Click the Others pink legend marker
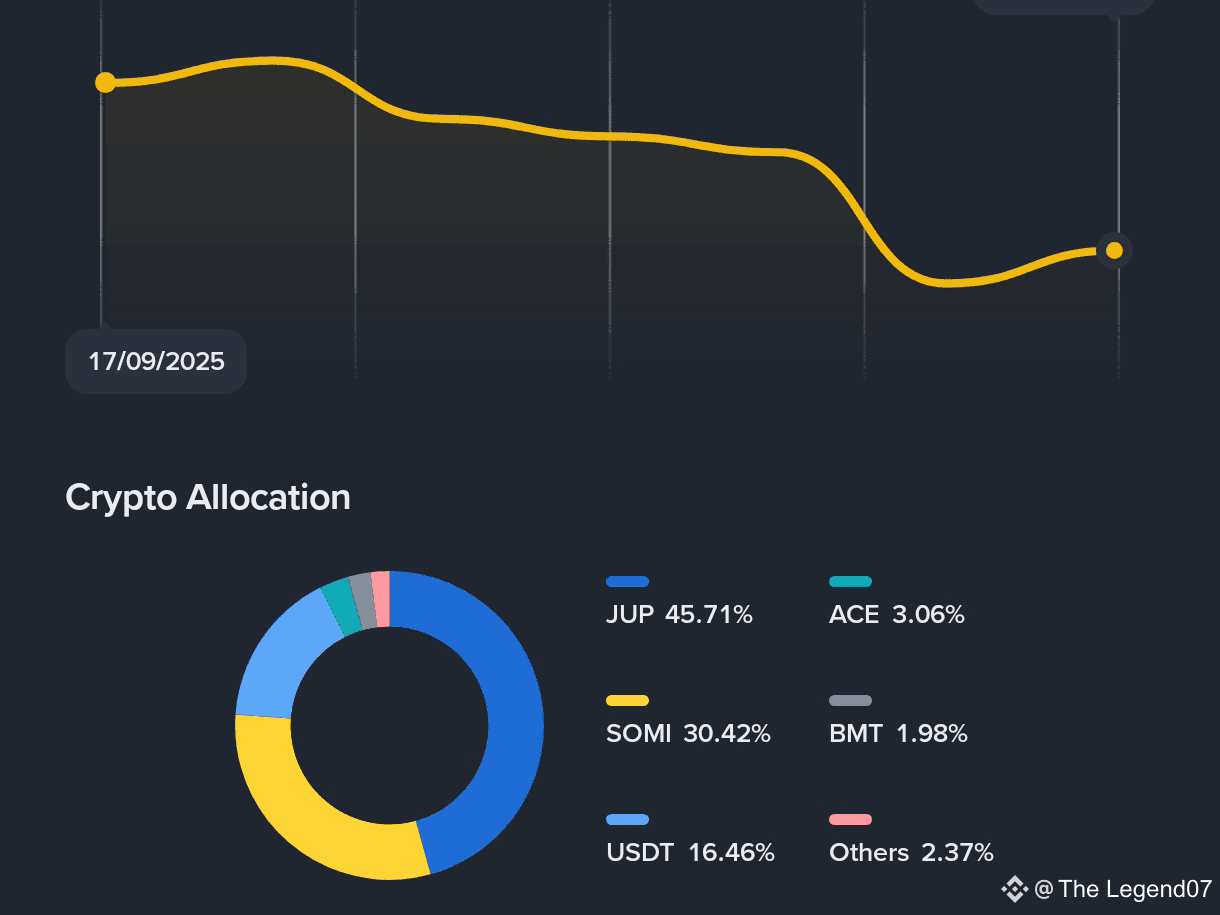The height and width of the screenshot is (915, 1220). [851, 819]
